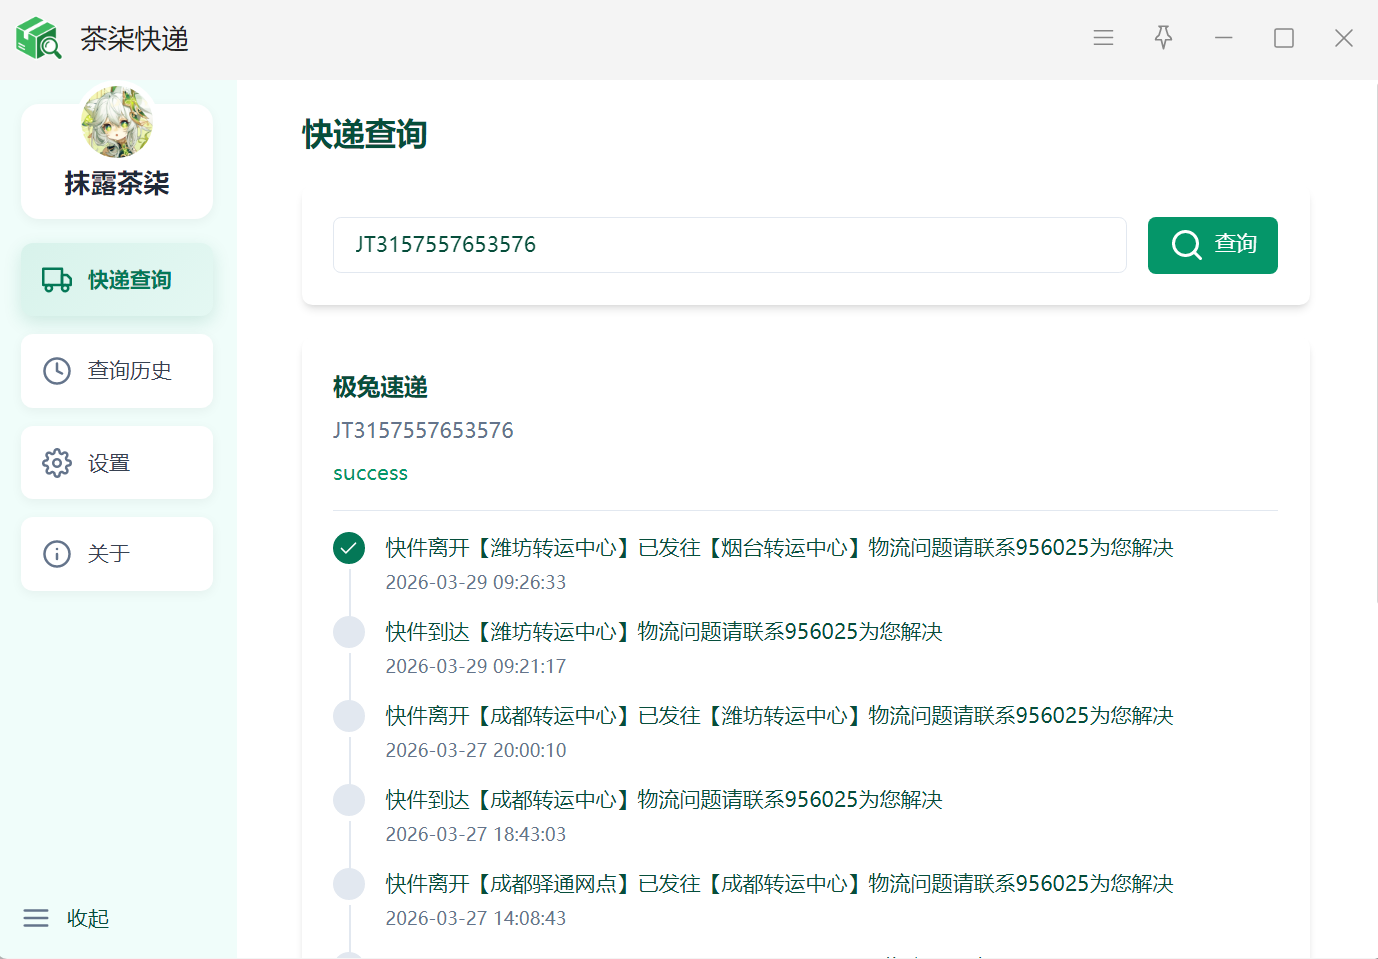
Task: Open the hamburger menu in title bar
Action: click(1103, 38)
